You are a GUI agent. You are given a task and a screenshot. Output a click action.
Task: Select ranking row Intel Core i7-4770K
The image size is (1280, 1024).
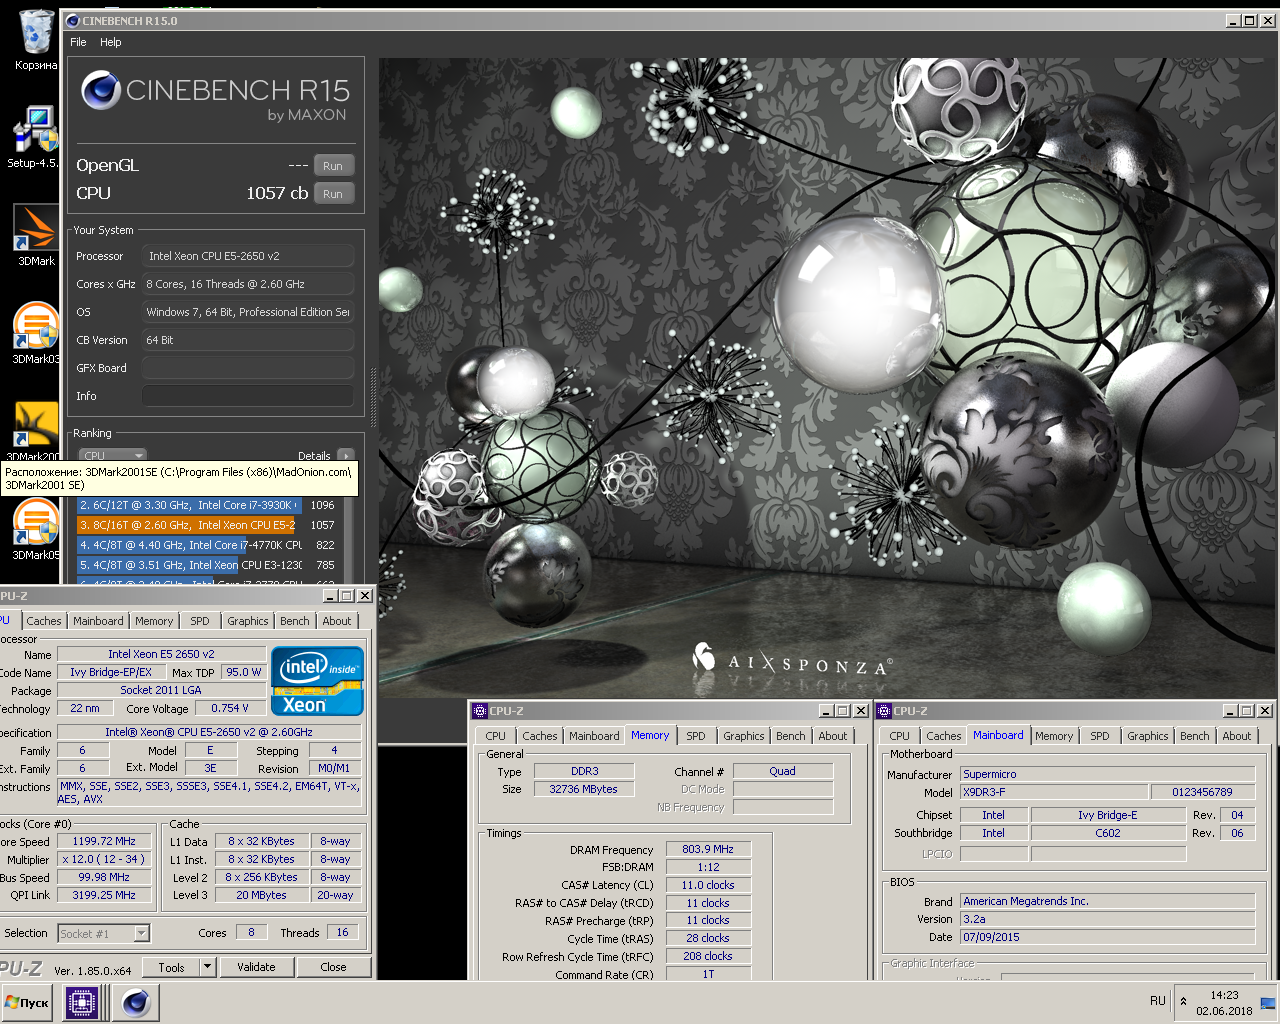(x=208, y=545)
